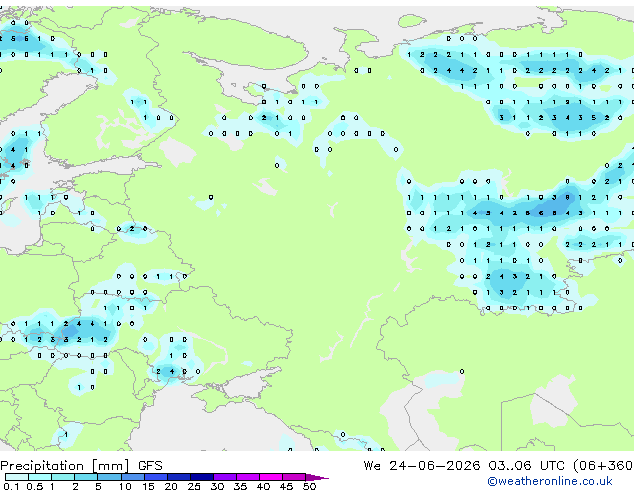
Task: Select the 5–10 mm legend color swatch
Action: coord(110,477)
